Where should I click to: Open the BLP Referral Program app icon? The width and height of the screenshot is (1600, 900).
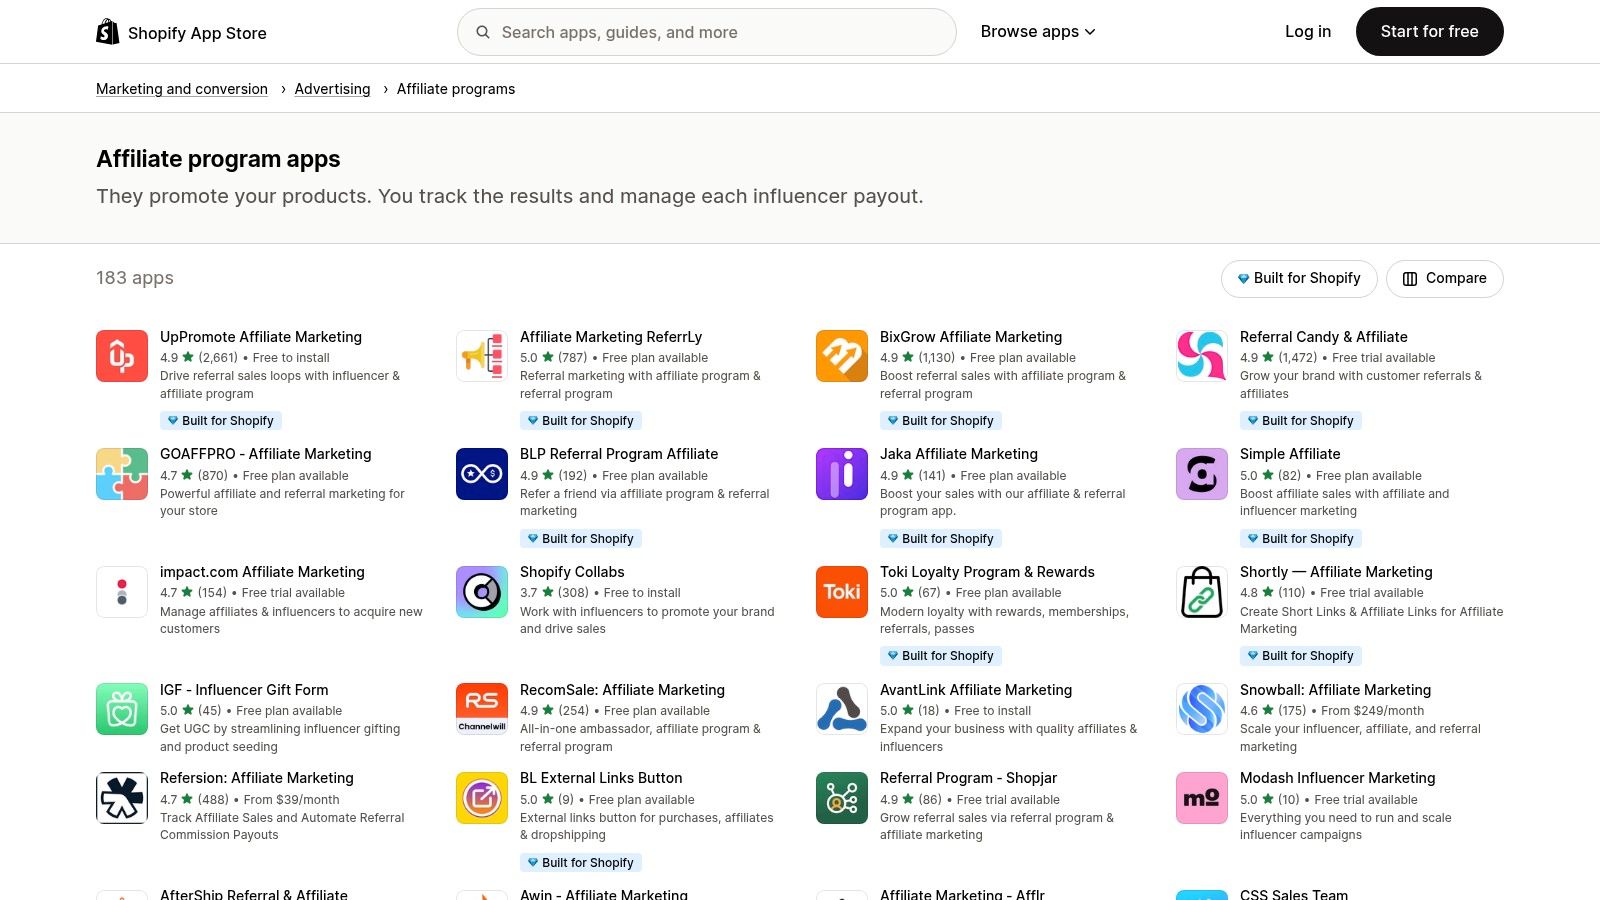tap(482, 474)
